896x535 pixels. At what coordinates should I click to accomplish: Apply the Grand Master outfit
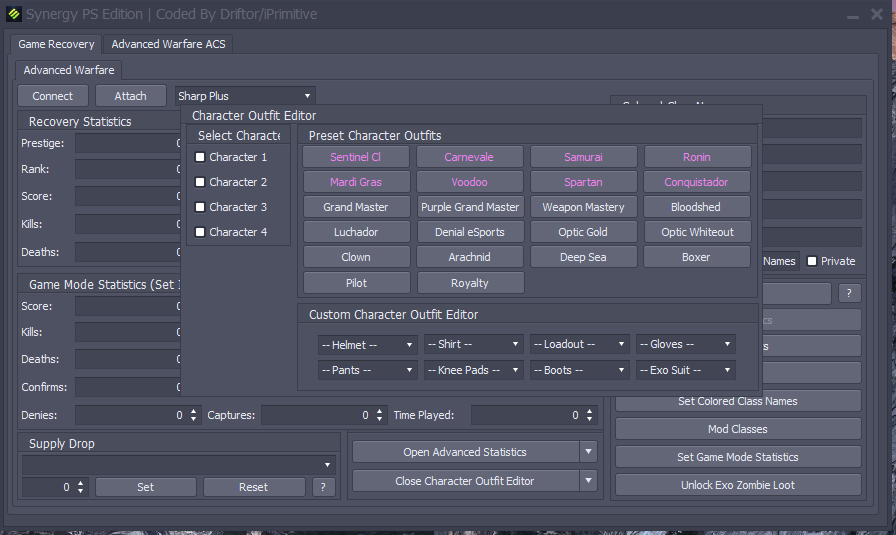(355, 207)
